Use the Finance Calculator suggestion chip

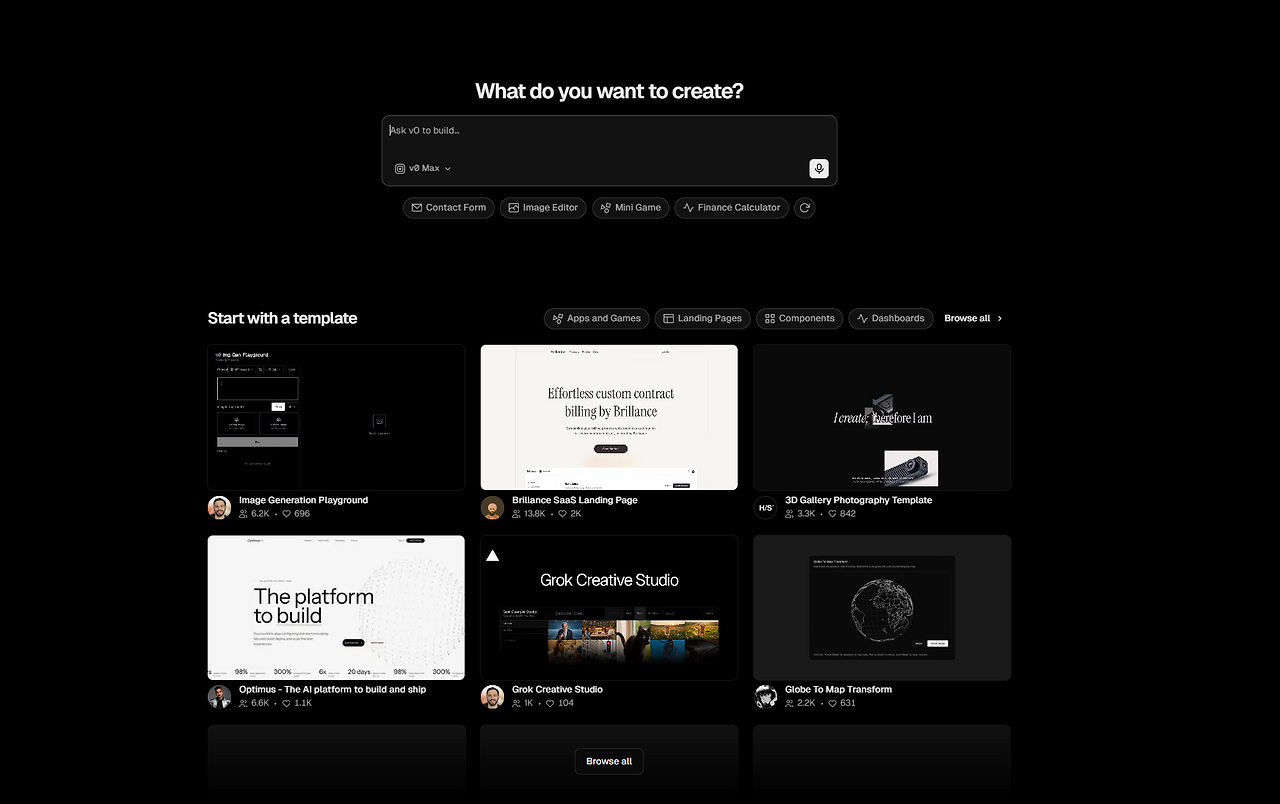point(732,208)
